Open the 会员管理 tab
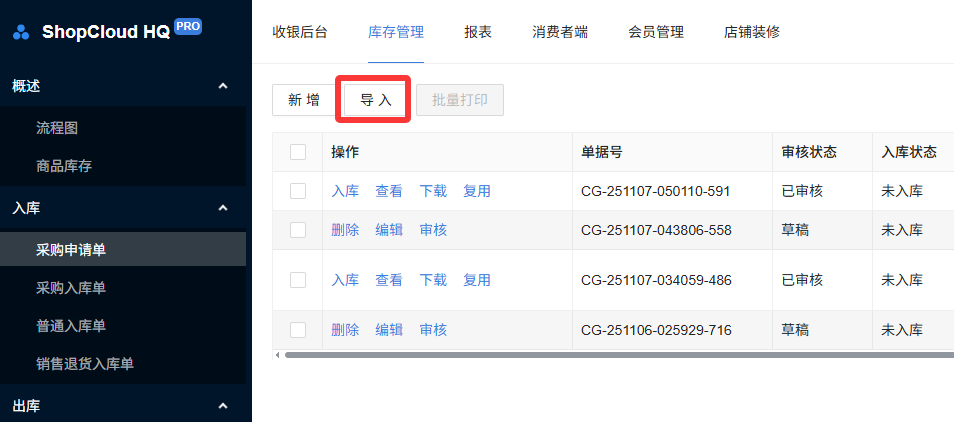 pos(655,32)
